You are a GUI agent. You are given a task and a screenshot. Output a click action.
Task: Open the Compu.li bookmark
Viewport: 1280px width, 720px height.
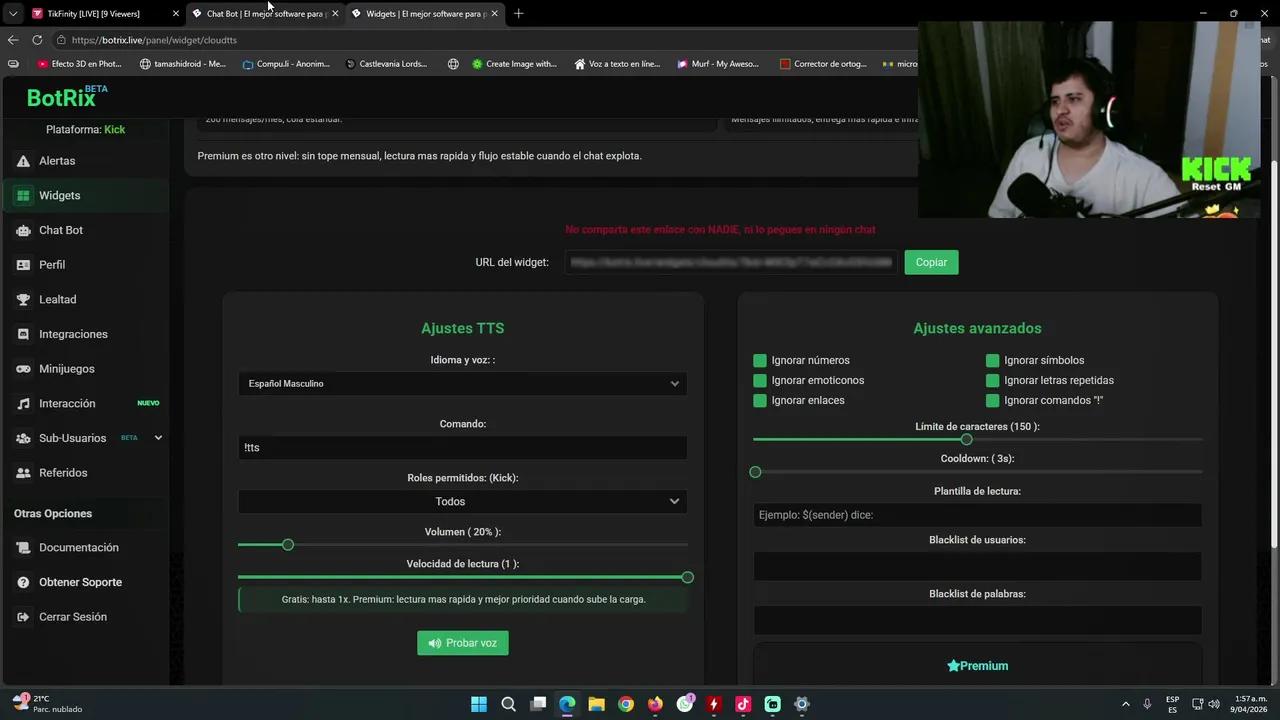coord(286,64)
